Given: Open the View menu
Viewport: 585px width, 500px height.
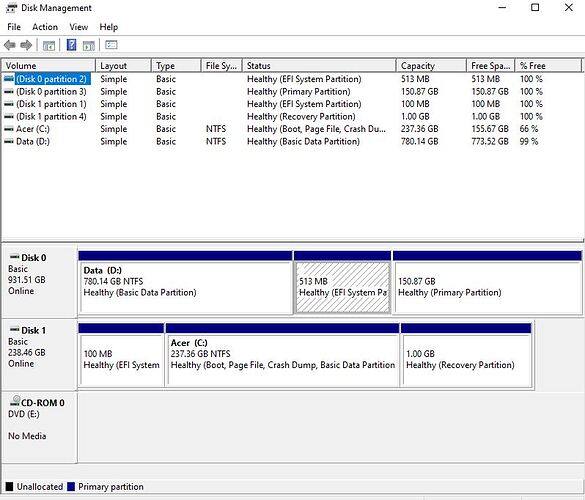Looking at the screenshot, I should 79,27.
